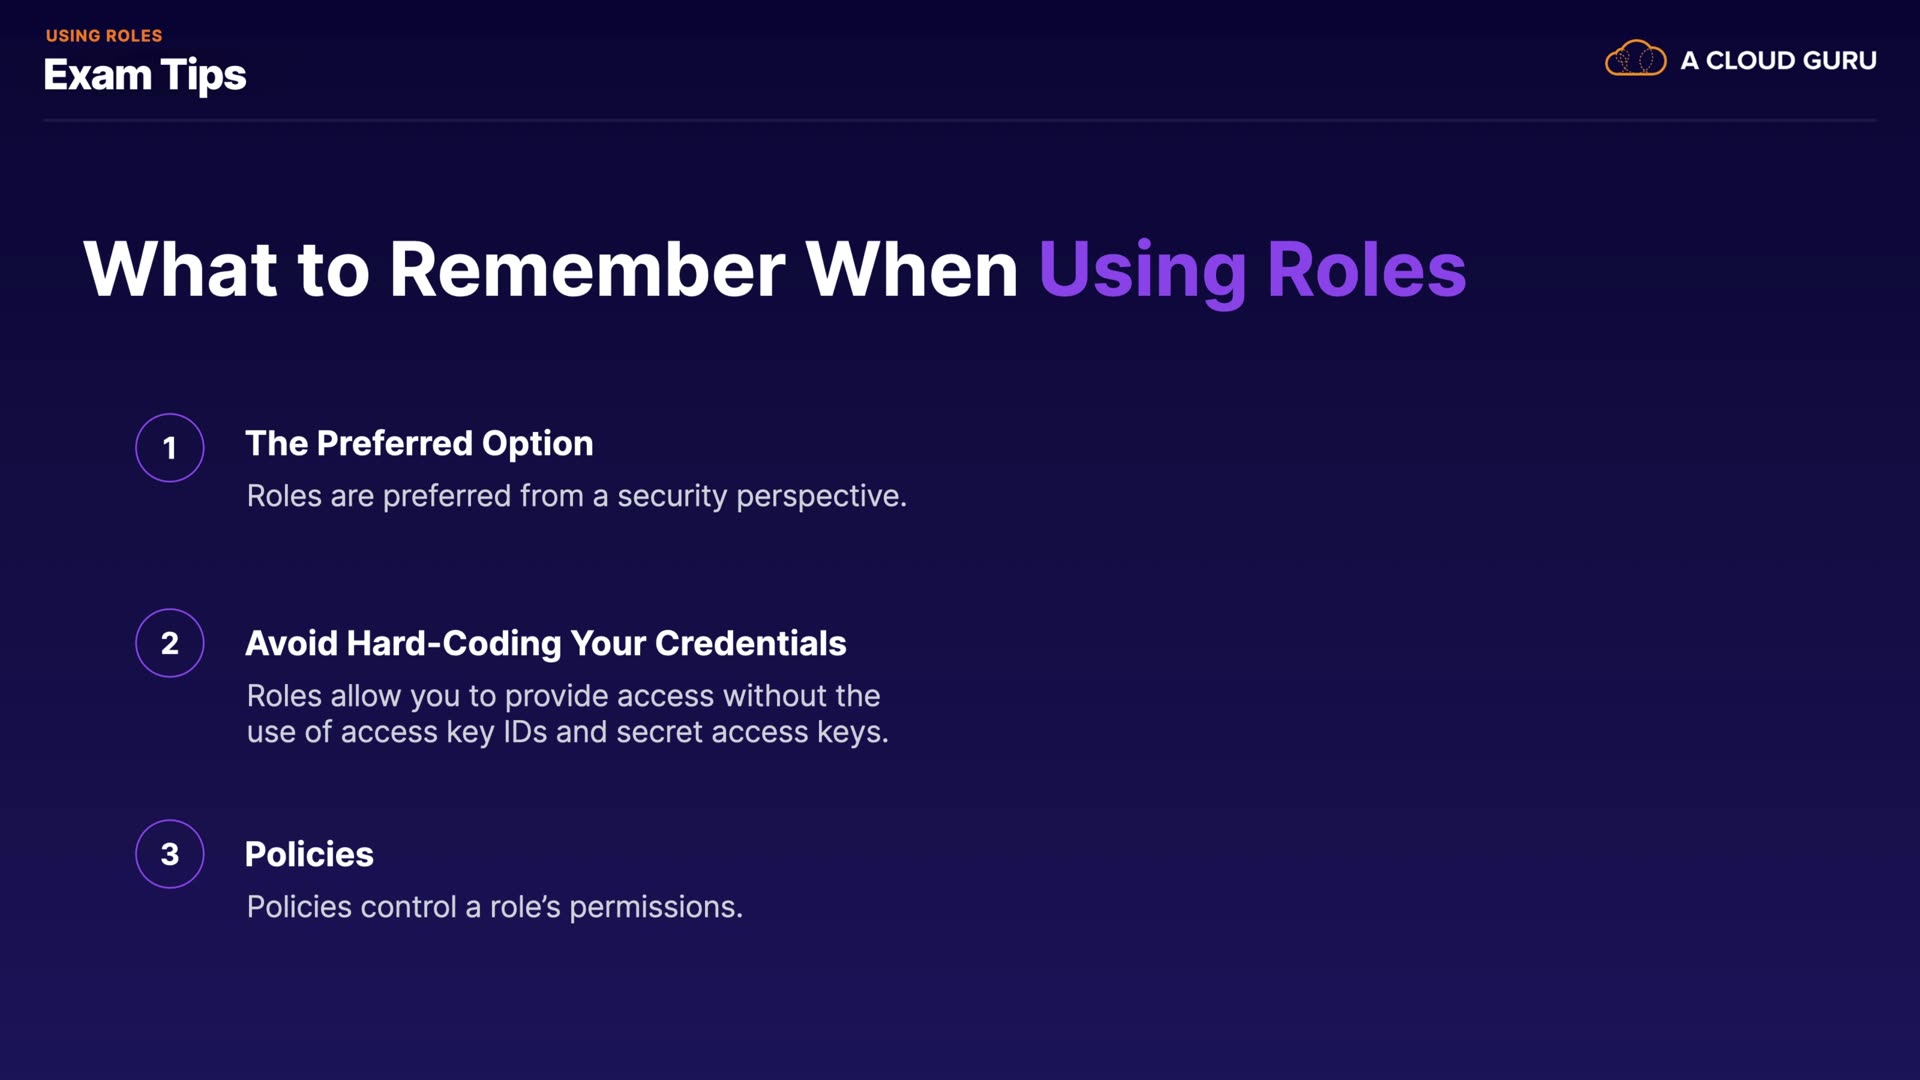Select the number 2 circle icon
This screenshot has height=1080, width=1920.
click(x=170, y=643)
